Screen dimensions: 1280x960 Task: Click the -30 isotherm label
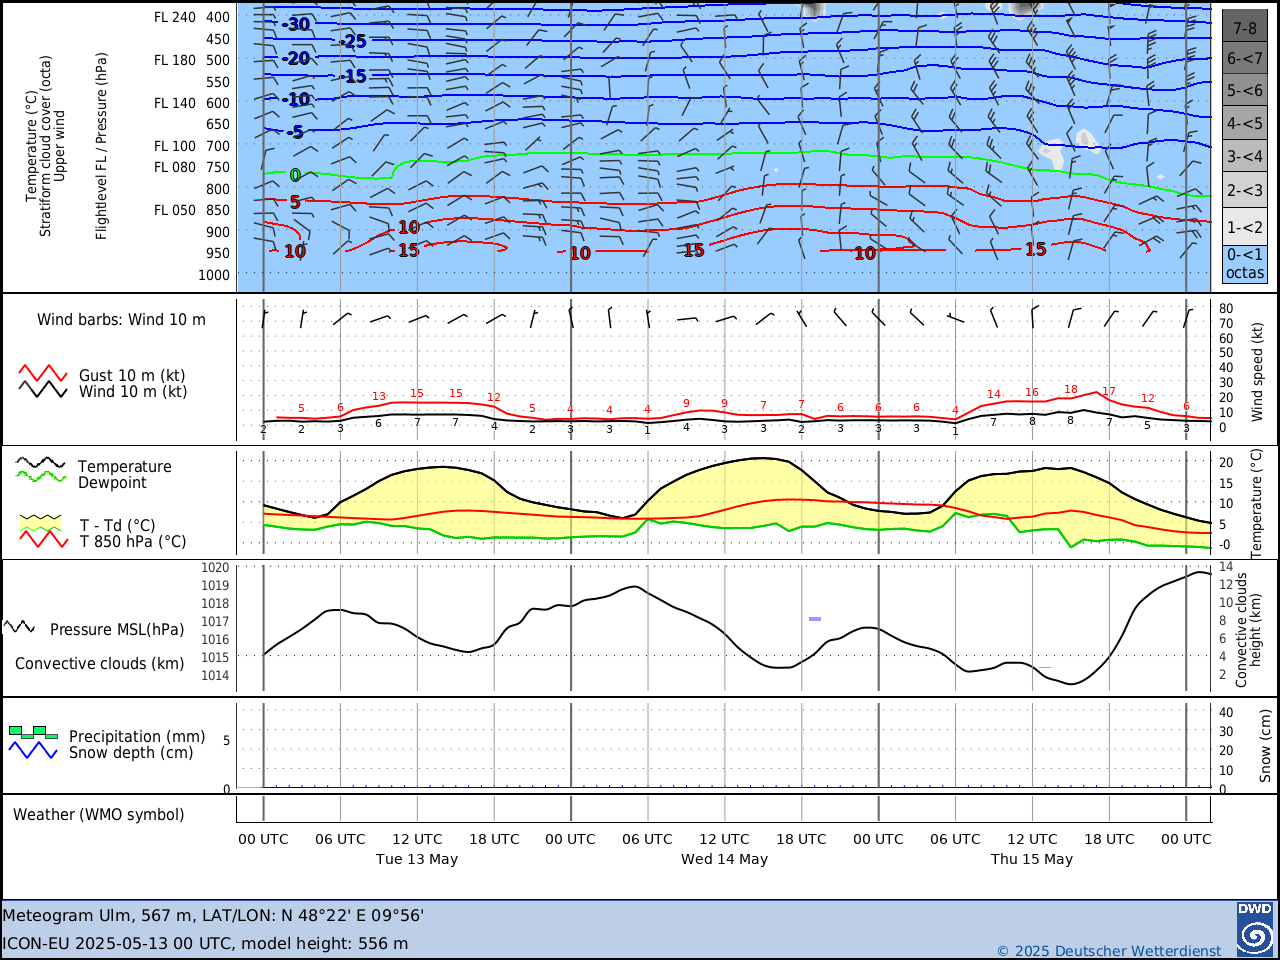click(296, 24)
